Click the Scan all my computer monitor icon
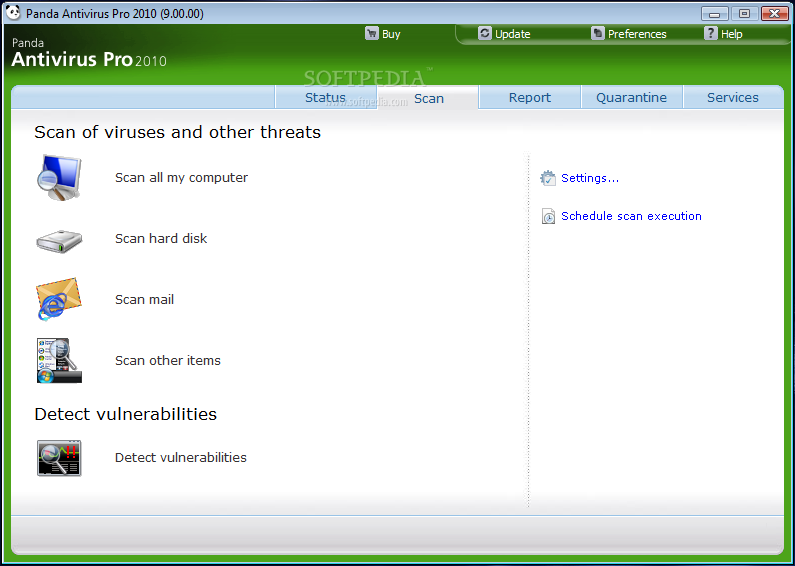Image resolution: width=795 pixels, height=566 pixels. [59, 178]
